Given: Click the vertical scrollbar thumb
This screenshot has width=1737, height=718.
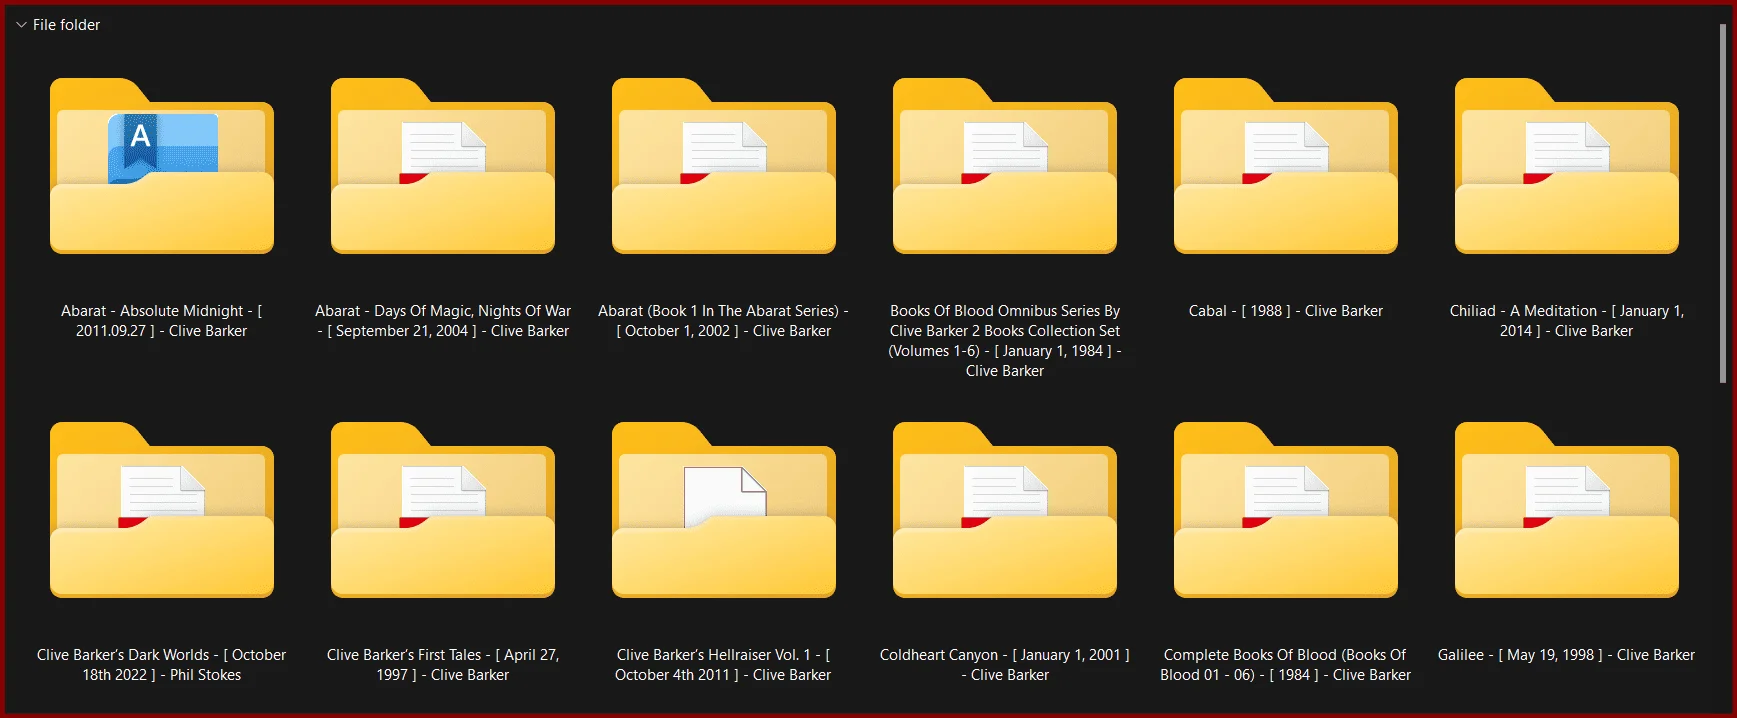Looking at the screenshot, I should pos(1723,203).
